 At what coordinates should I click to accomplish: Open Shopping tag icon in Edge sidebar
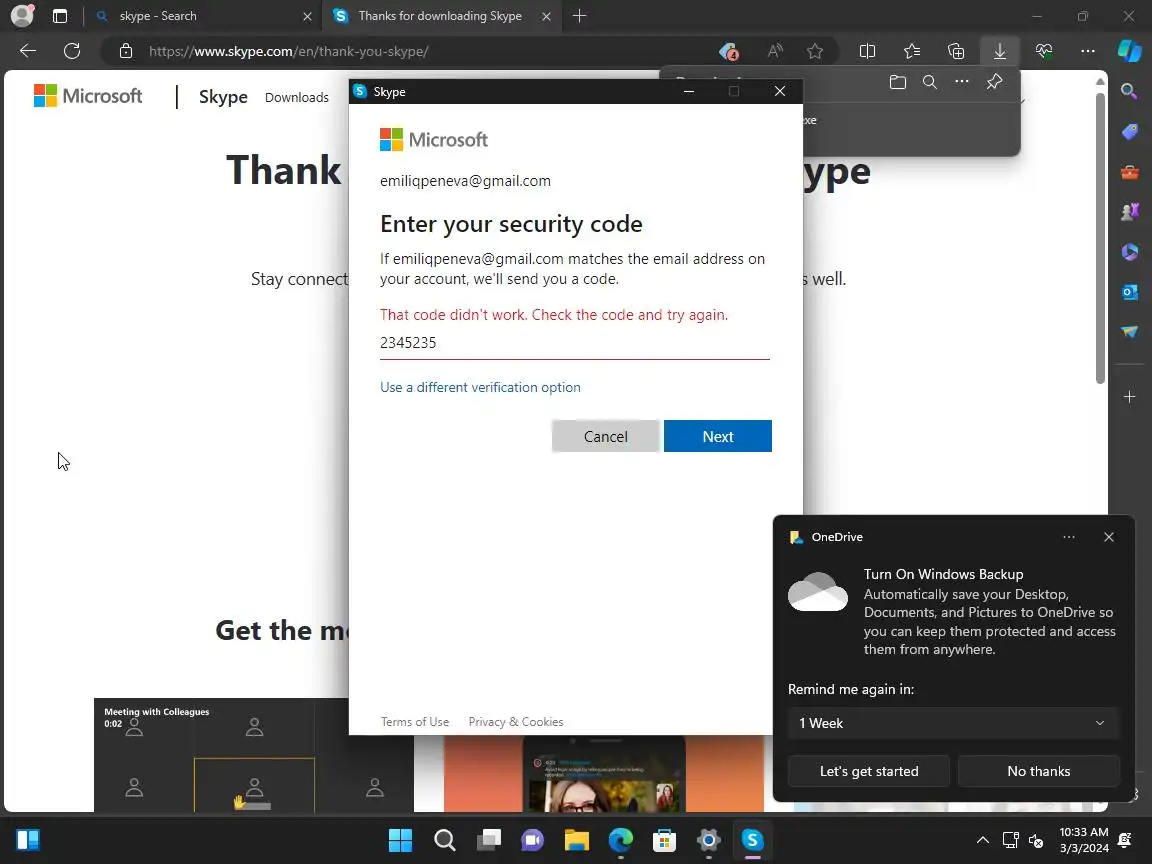(x=1129, y=132)
